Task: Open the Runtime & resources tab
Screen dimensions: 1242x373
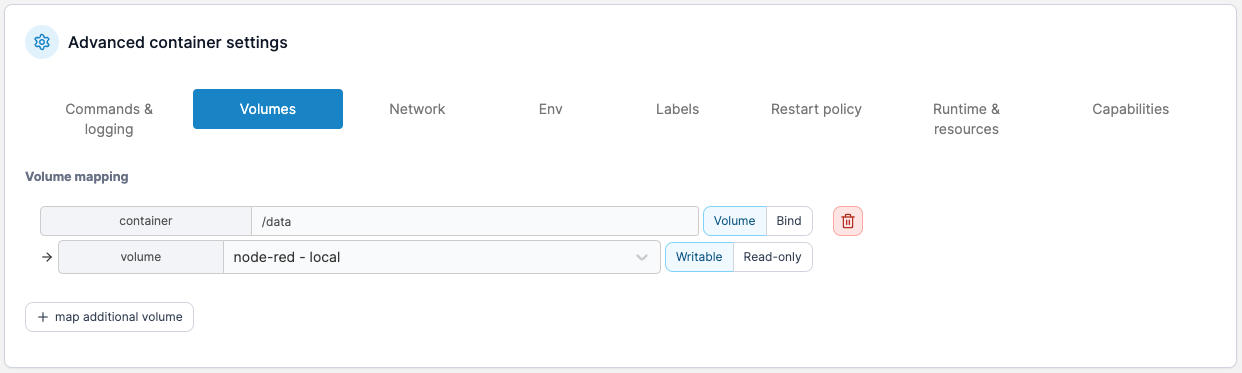Action: 966,119
